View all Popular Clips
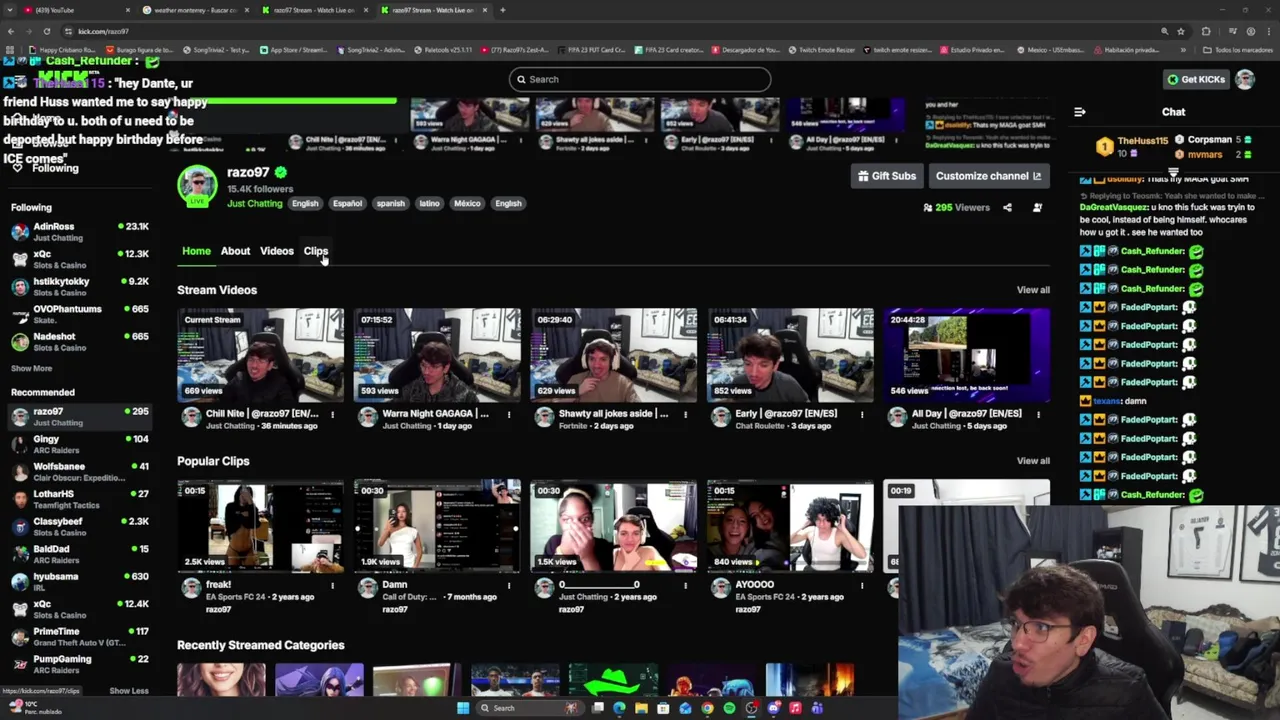1280x720 pixels. (1033, 461)
